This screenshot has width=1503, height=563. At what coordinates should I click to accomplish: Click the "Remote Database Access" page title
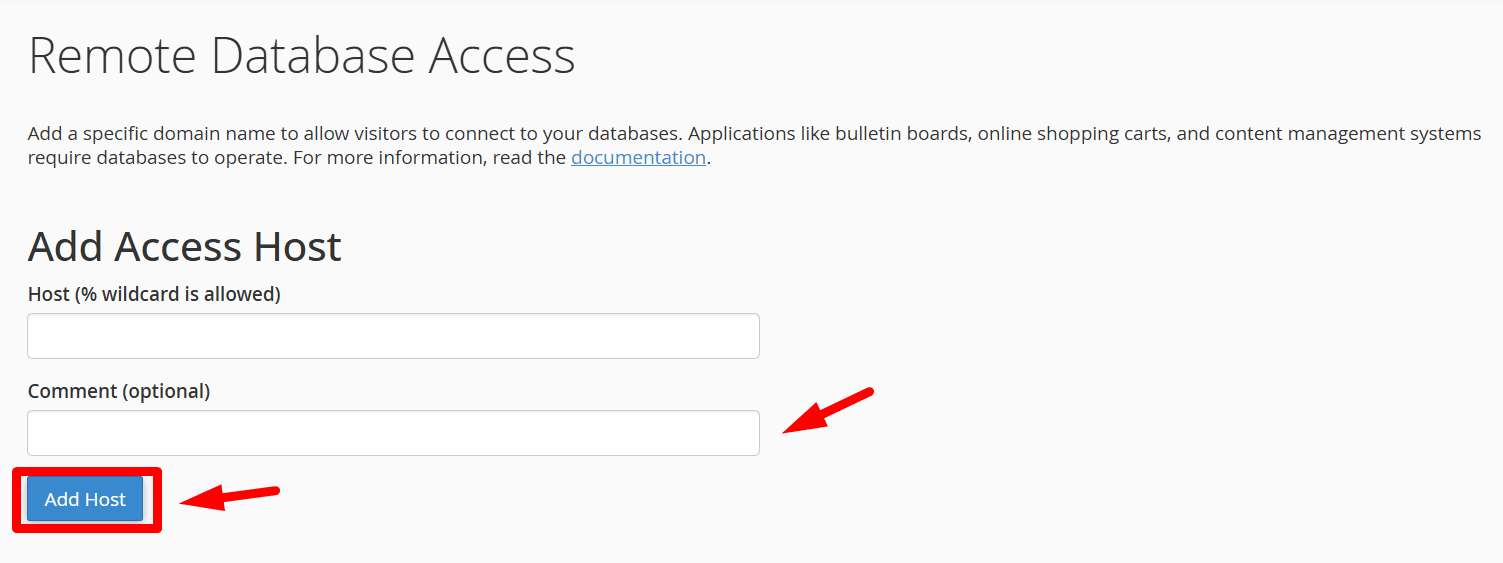click(x=301, y=56)
